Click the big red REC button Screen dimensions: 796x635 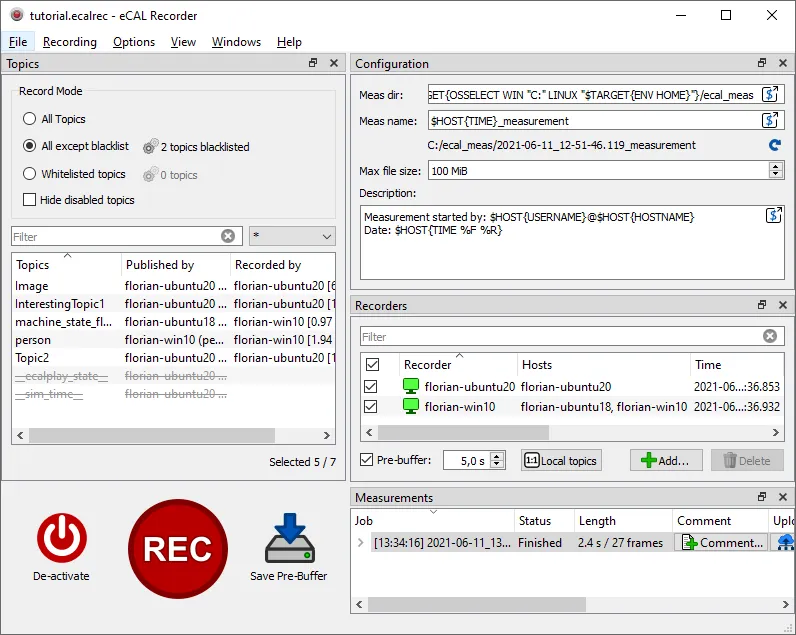click(x=178, y=548)
